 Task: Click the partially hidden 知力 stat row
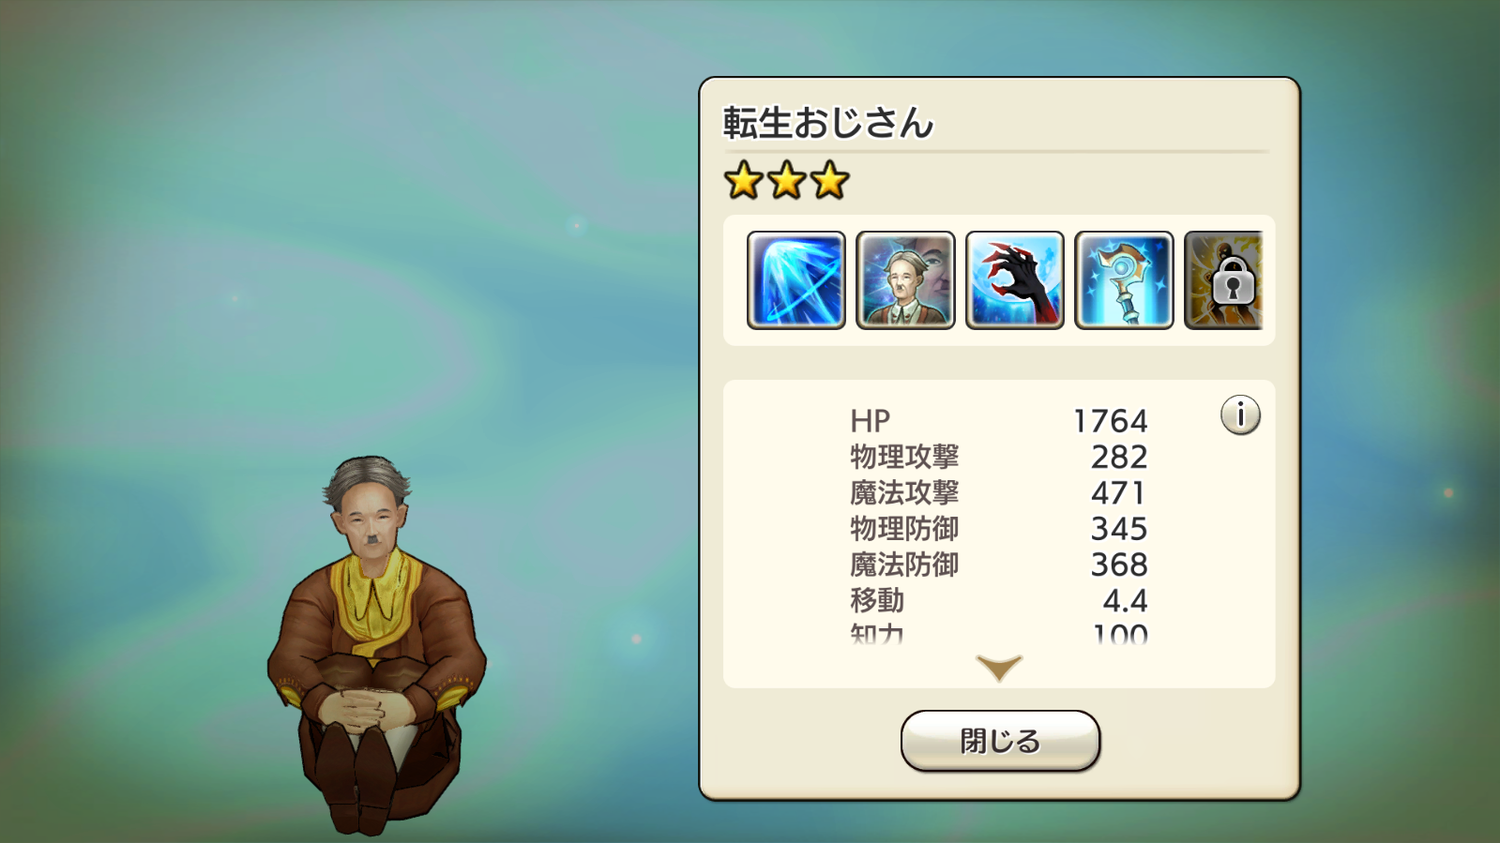999,634
